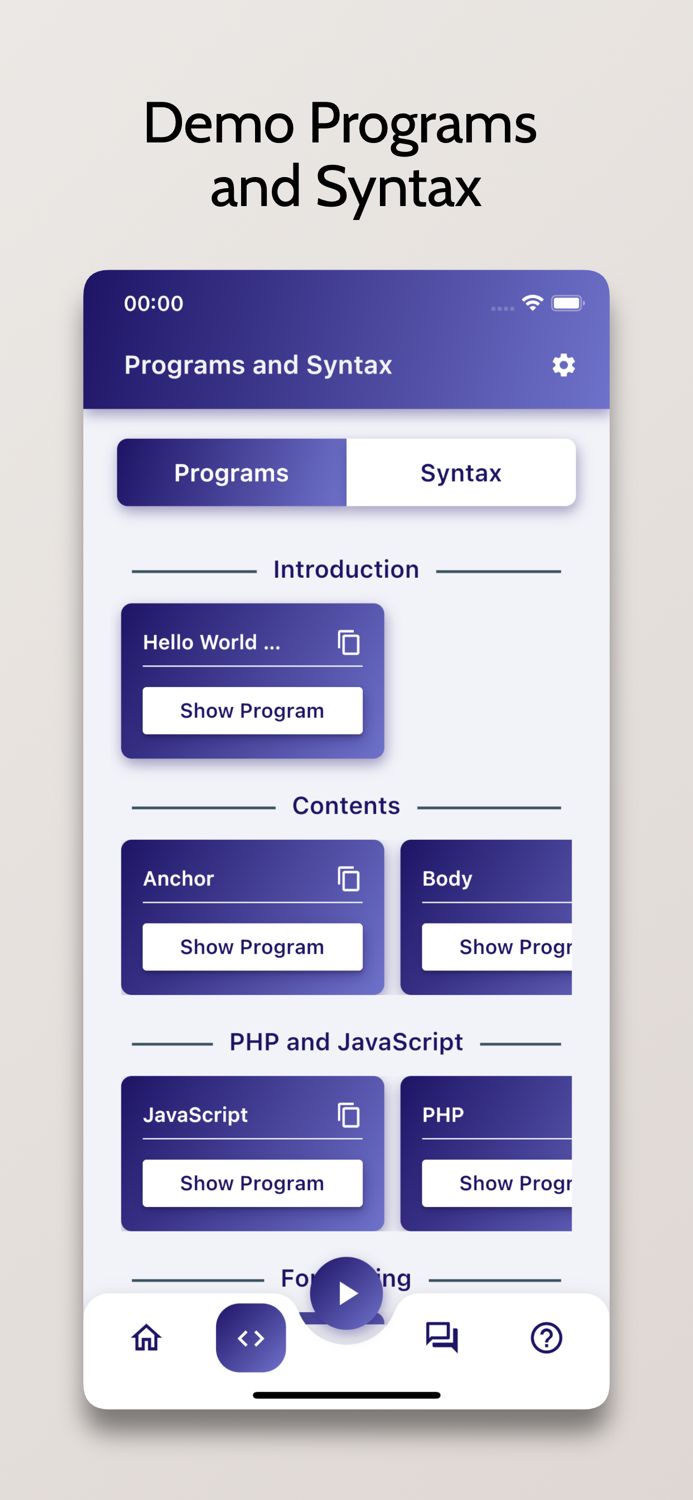693x1500 pixels.
Task: Click the Introduction section heading
Action: pyautogui.click(x=346, y=569)
